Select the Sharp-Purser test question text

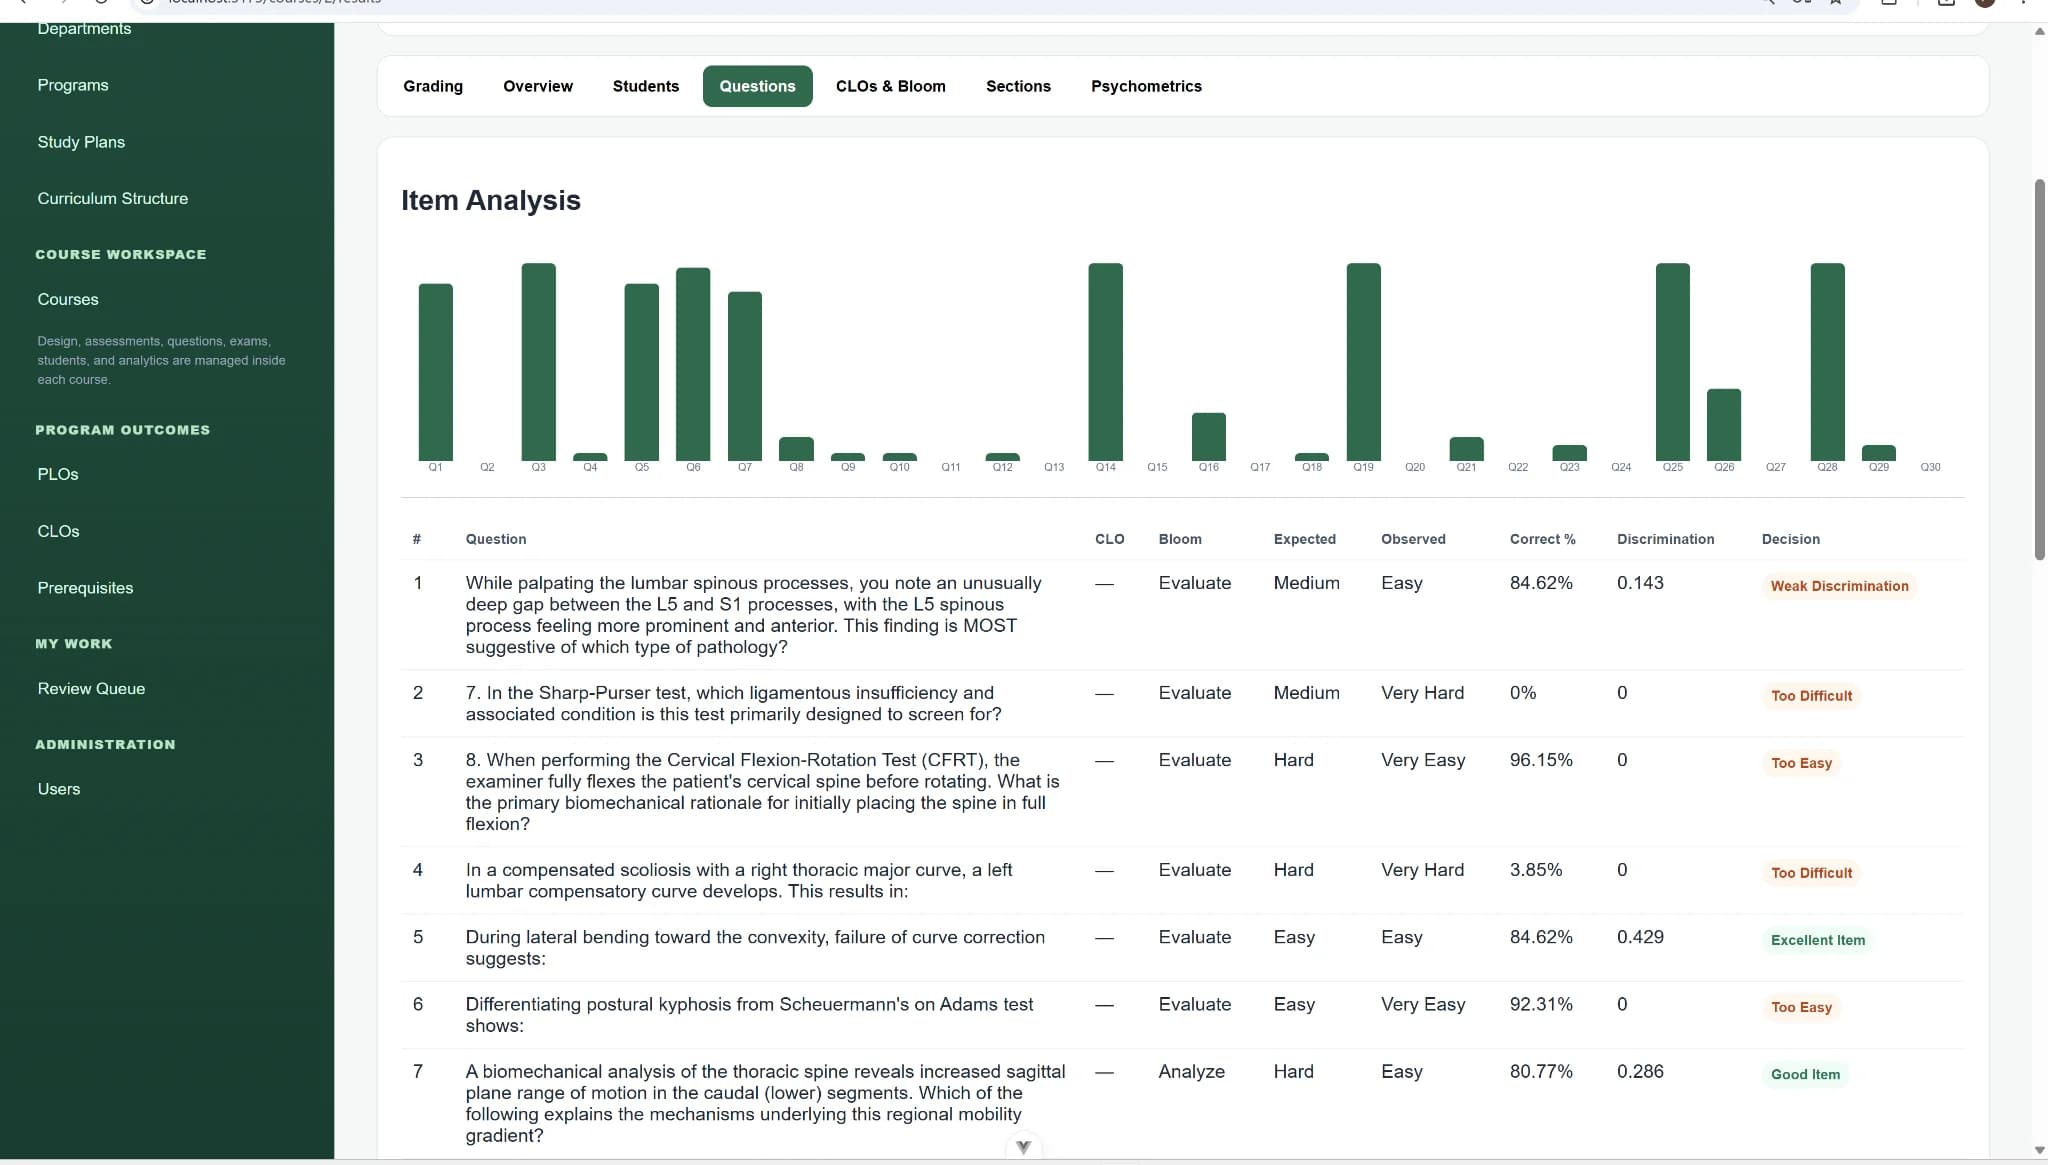pyautogui.click(x=733, y=703)
